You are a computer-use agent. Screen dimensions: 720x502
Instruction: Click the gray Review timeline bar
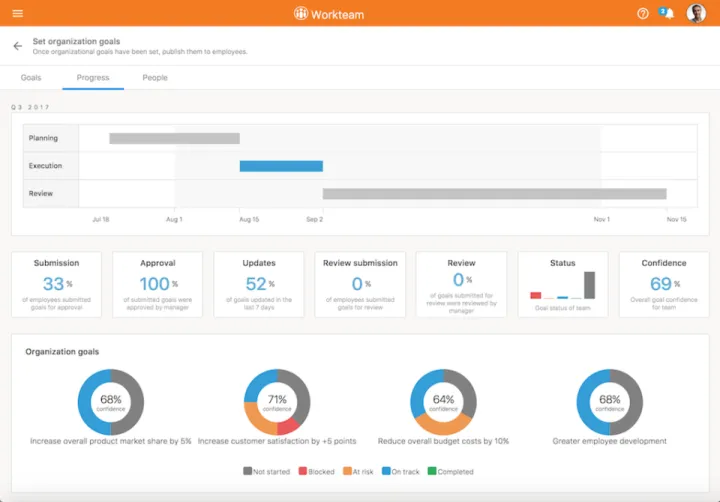click(x=494, y=194)
